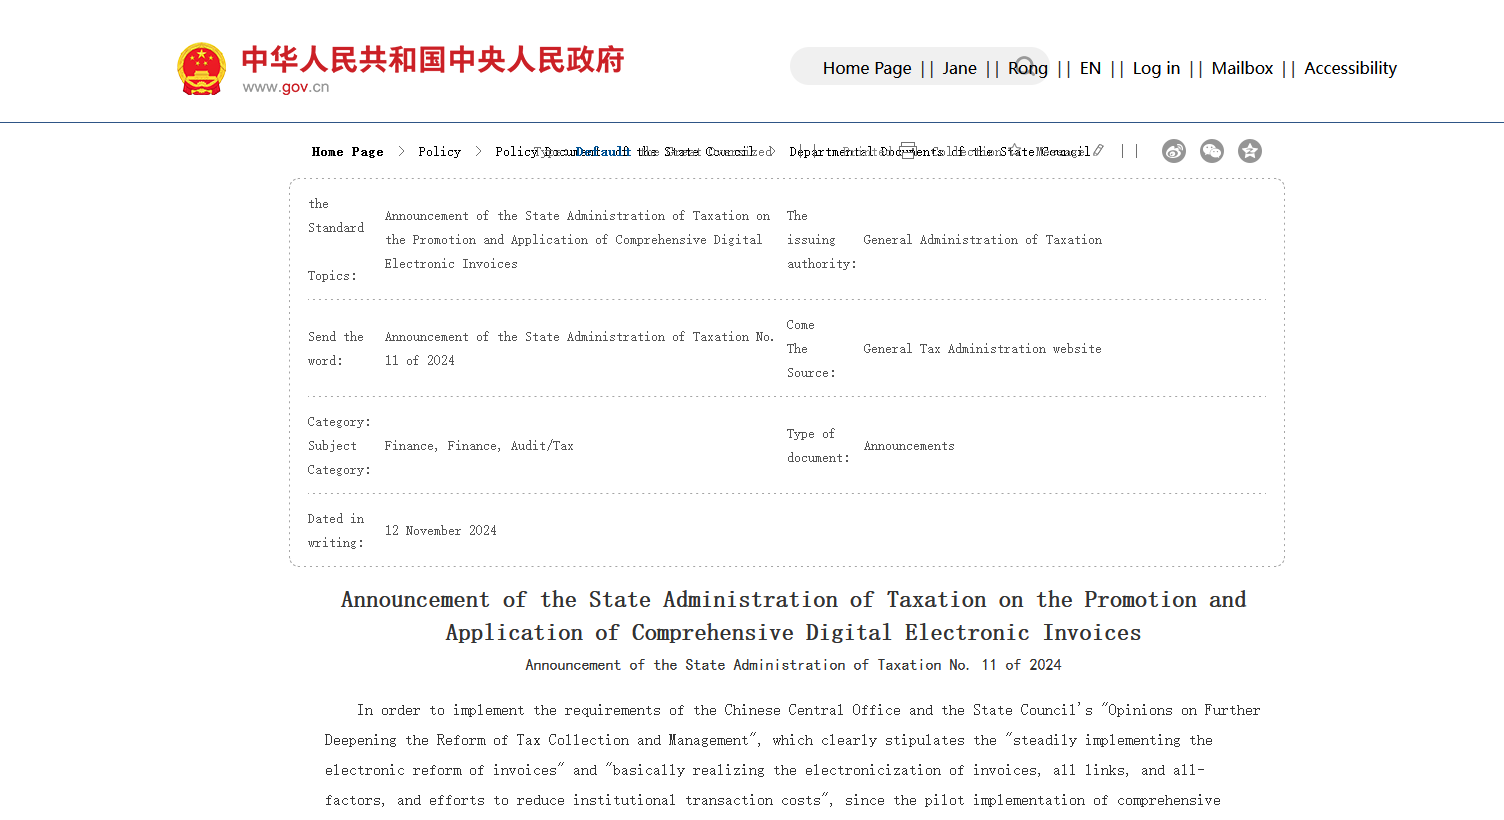Viewport: 1504px width, 820px height.
Task: Go to Mailbox in the header
Action: [1241, 68]
